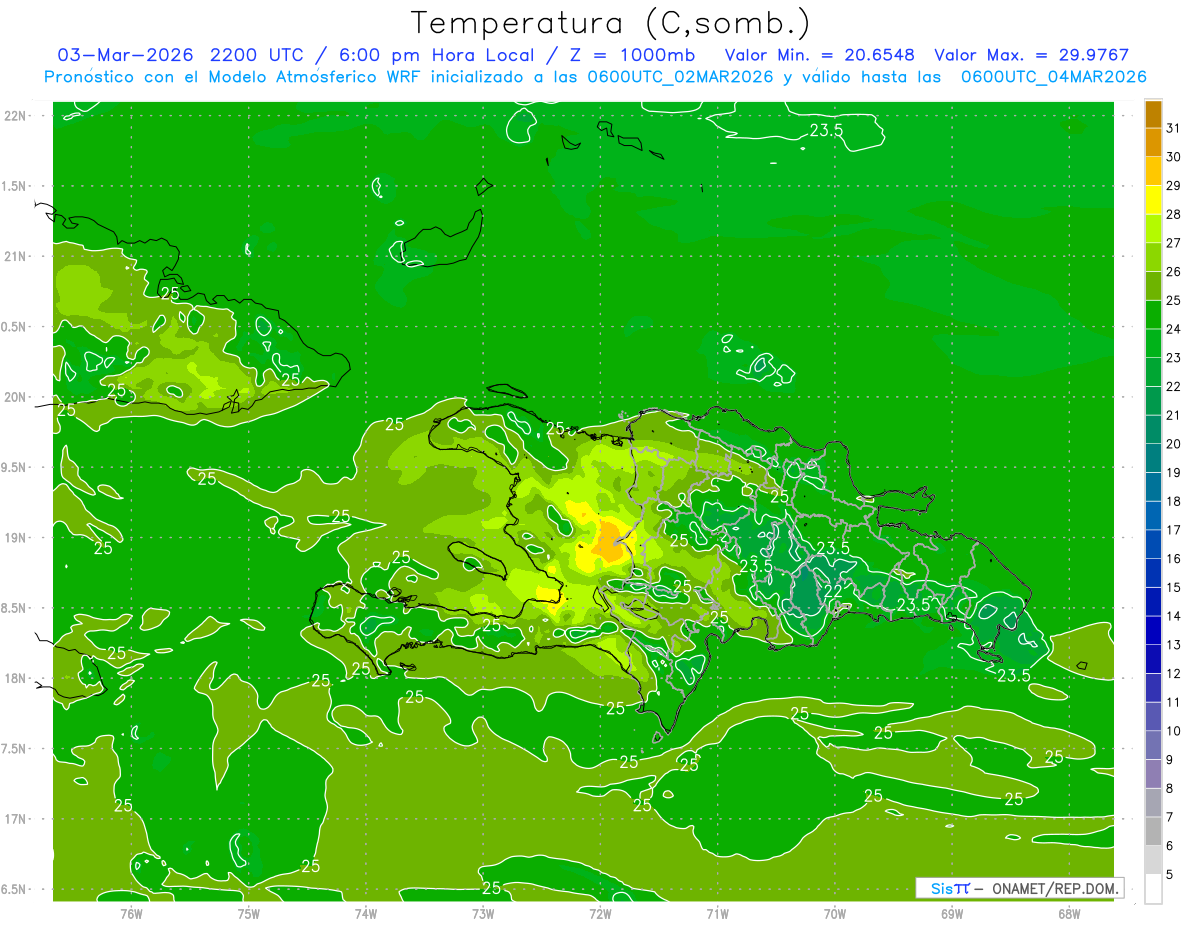
Task: Click the '31' label on the color scale
Action: (x=1173, y=128)
